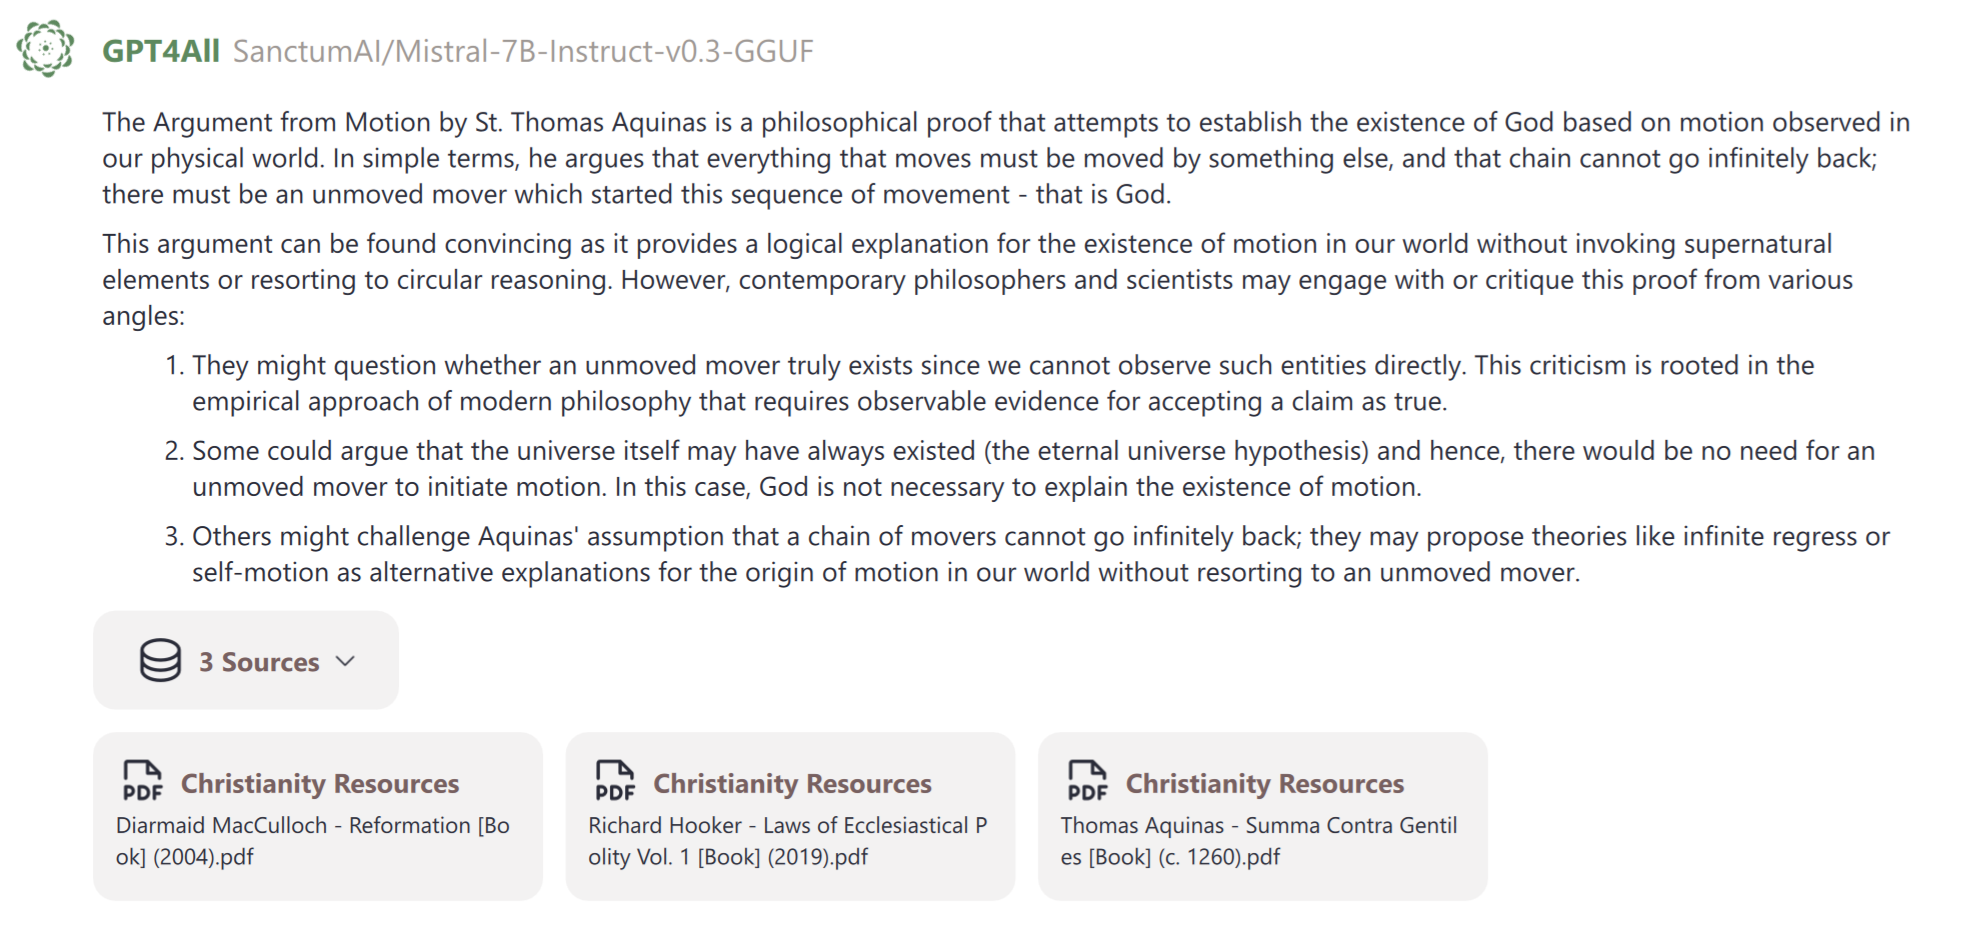Click the PDF icon on the Thomas Aquinas card
The width and height of the screenshot is (1961, 928).
click(1087, 781)
